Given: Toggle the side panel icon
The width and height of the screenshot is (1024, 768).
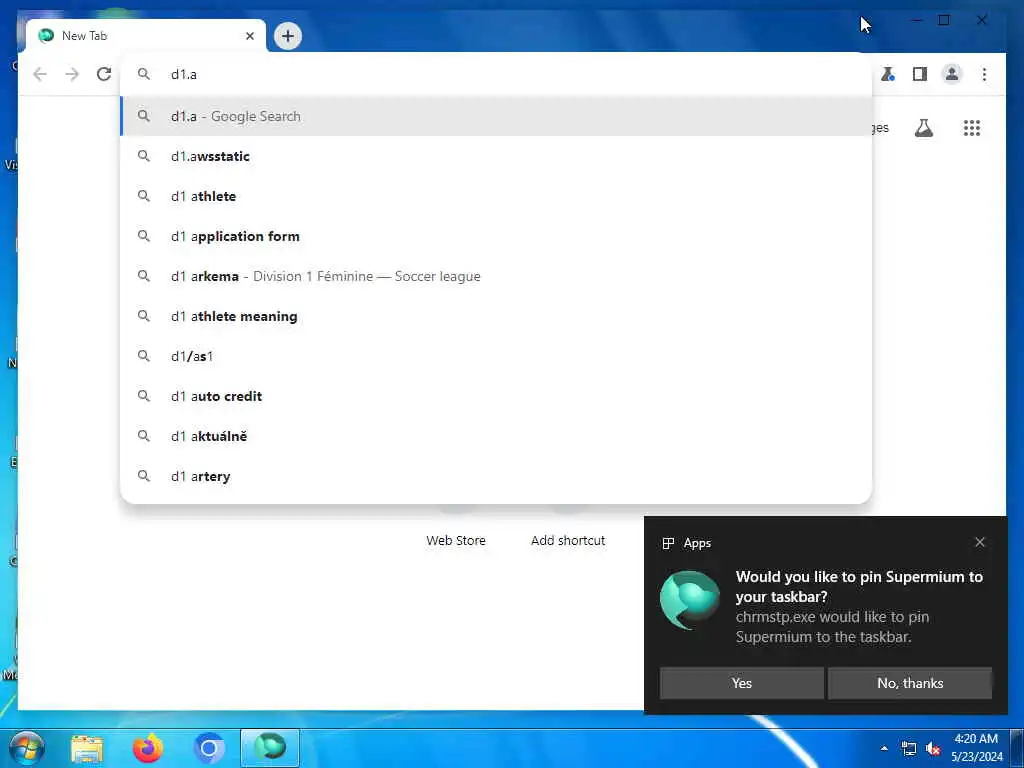Looking at the screenshot, I should [x=920, y=74].
